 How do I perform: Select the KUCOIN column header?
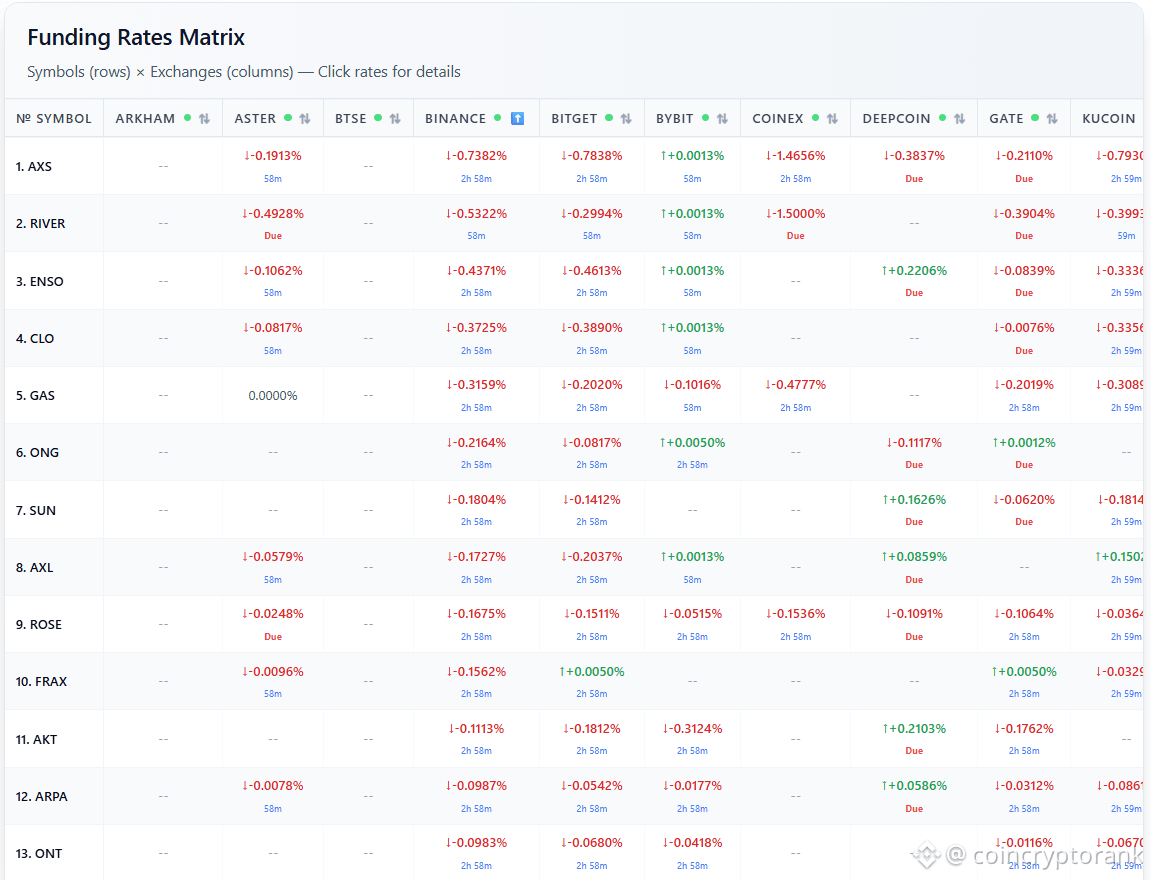pyautogui.click(x=1108, y=118)
